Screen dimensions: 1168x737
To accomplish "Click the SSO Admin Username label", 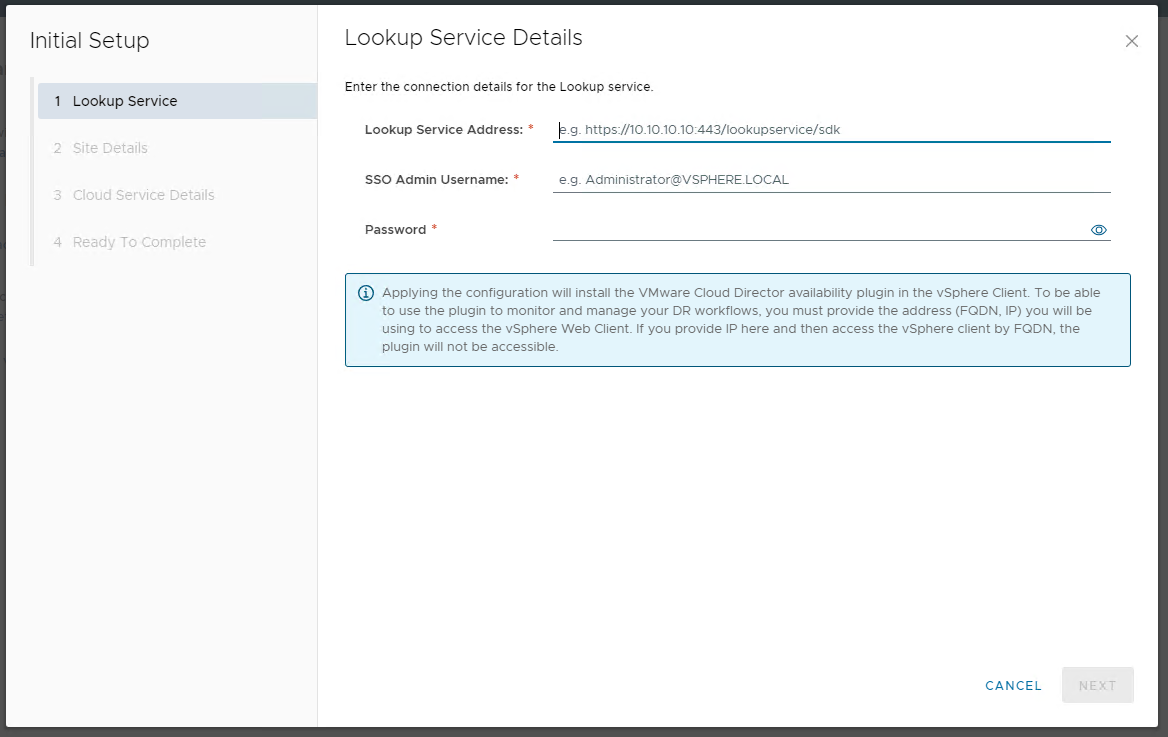I will pos(437,180).
